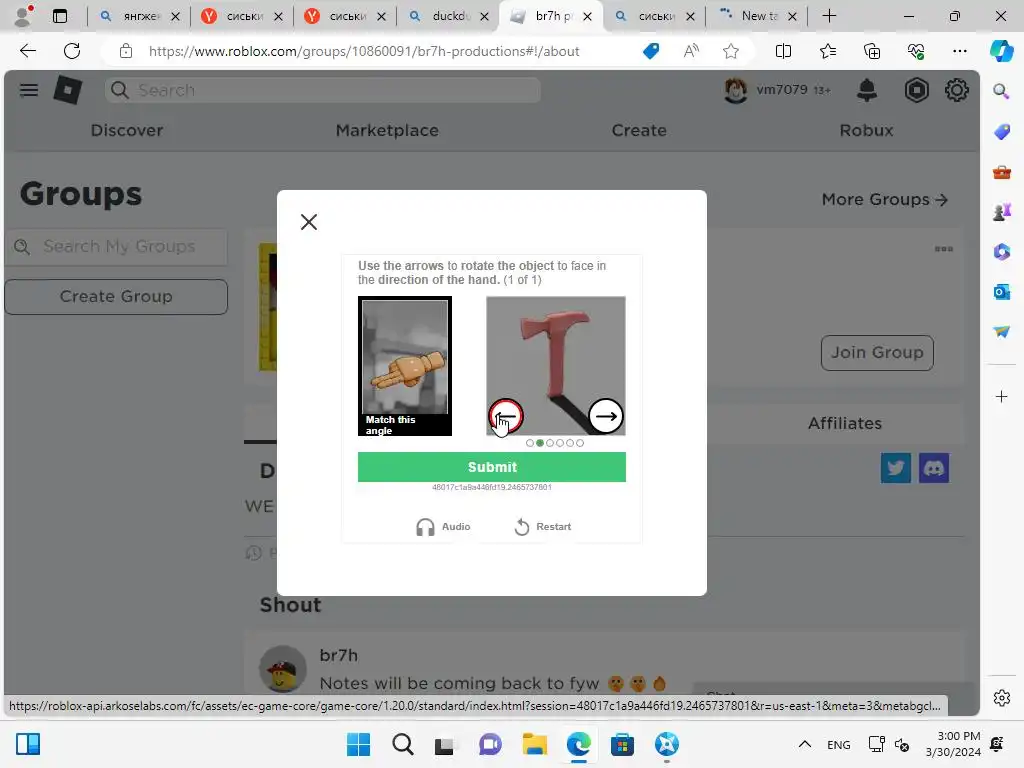This screenshot has width=1024, height=768.
Task: Click the Join Group button
Action: click(x=877, y=353)
